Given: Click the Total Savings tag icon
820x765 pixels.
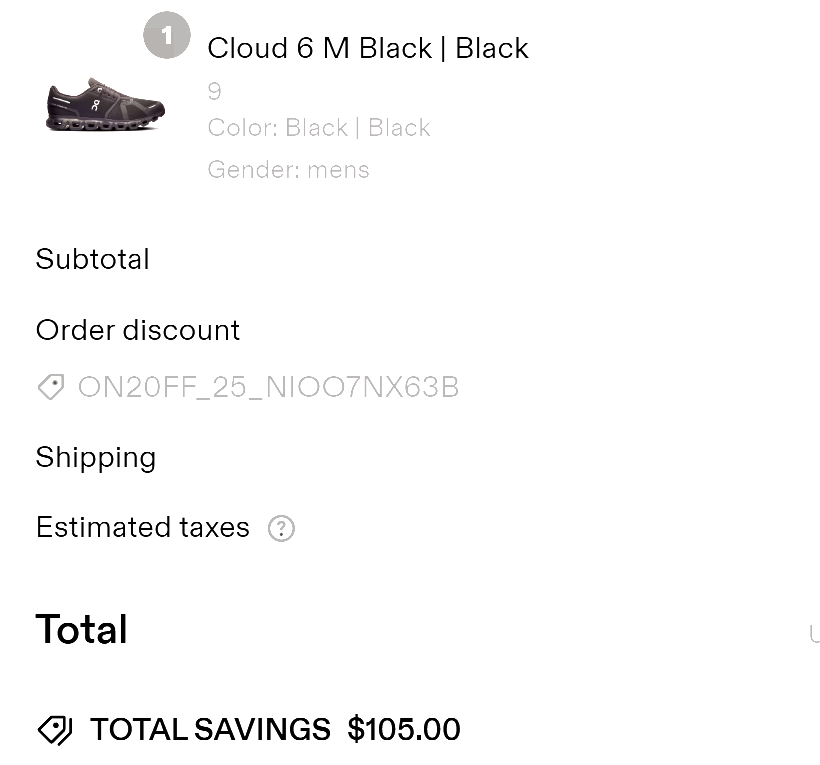Looking at the screenshot, I should click(x=55, y=730).
